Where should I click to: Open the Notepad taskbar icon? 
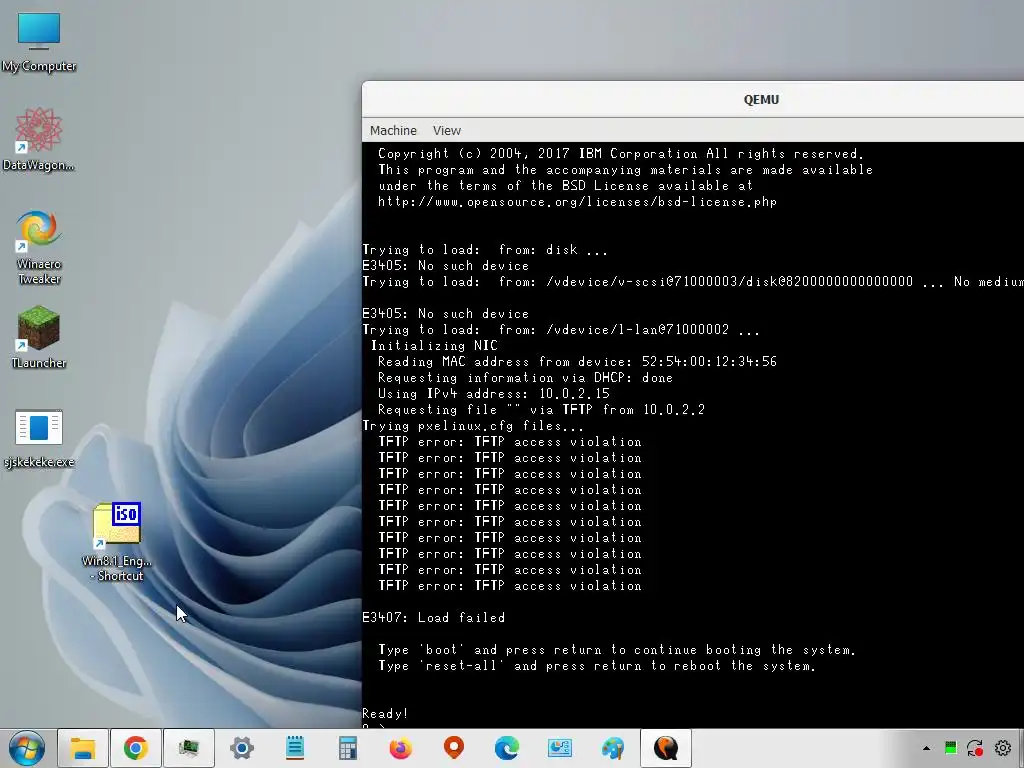coord(295,748)
